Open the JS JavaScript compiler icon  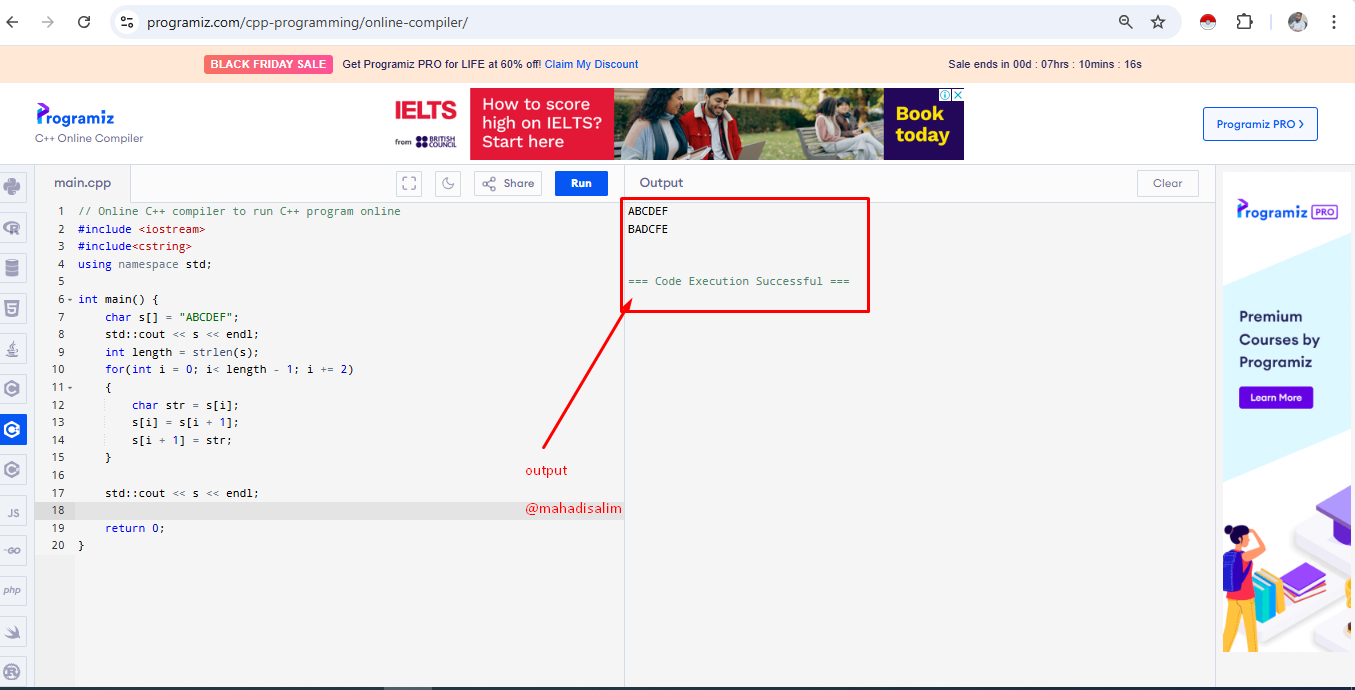coord(13,512)
